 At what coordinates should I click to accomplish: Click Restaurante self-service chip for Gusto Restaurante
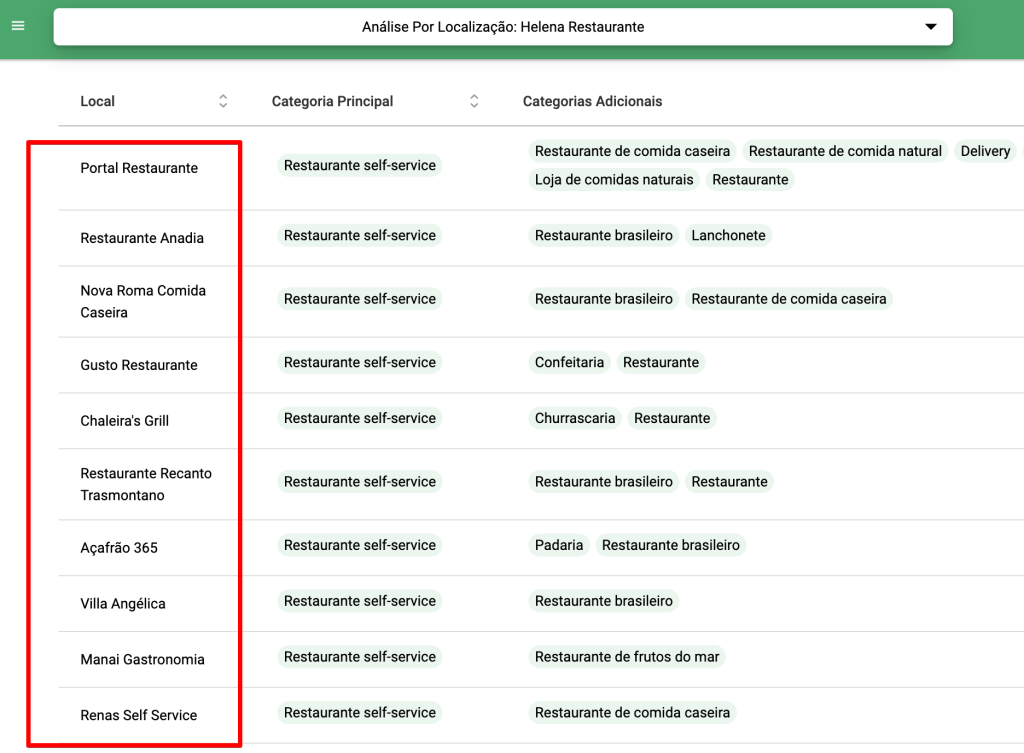click(360, 362)
